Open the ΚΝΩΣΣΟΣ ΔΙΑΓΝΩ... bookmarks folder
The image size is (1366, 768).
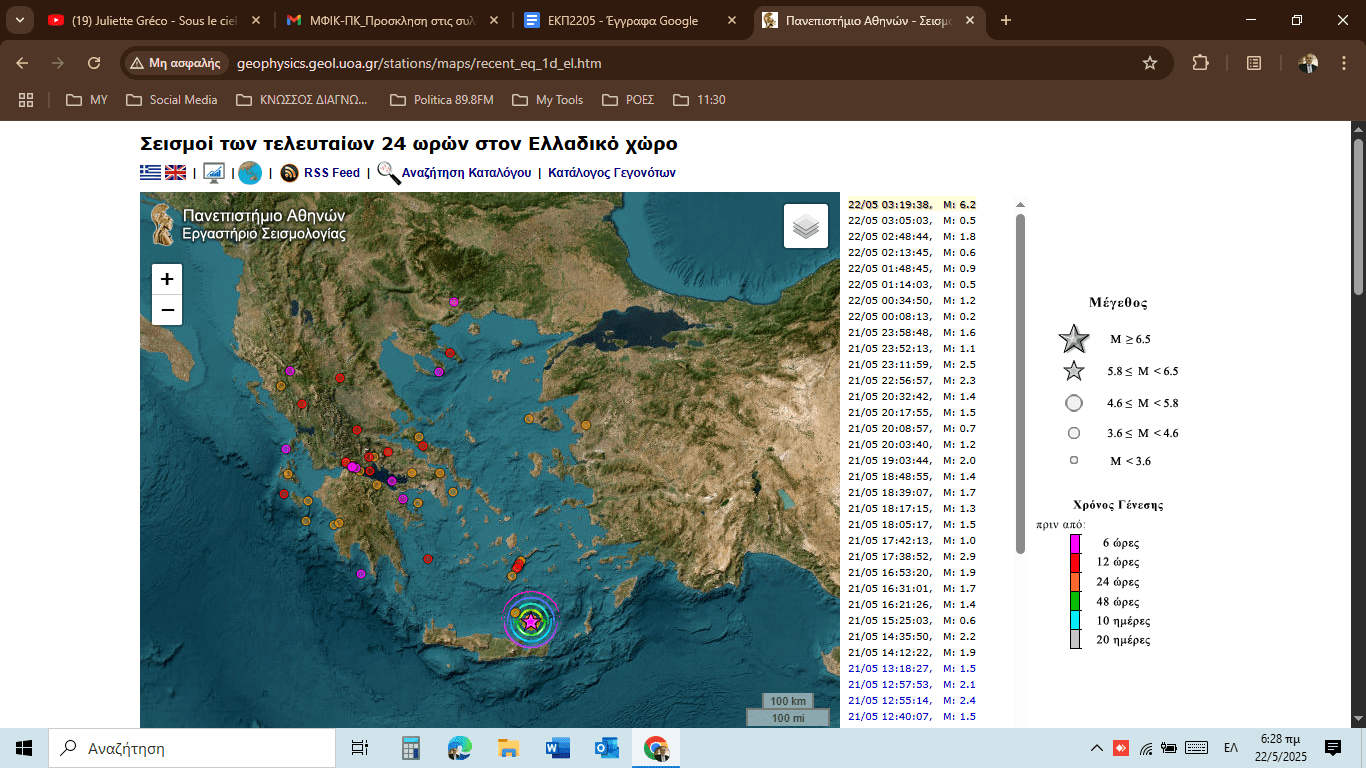coord(302,100)
